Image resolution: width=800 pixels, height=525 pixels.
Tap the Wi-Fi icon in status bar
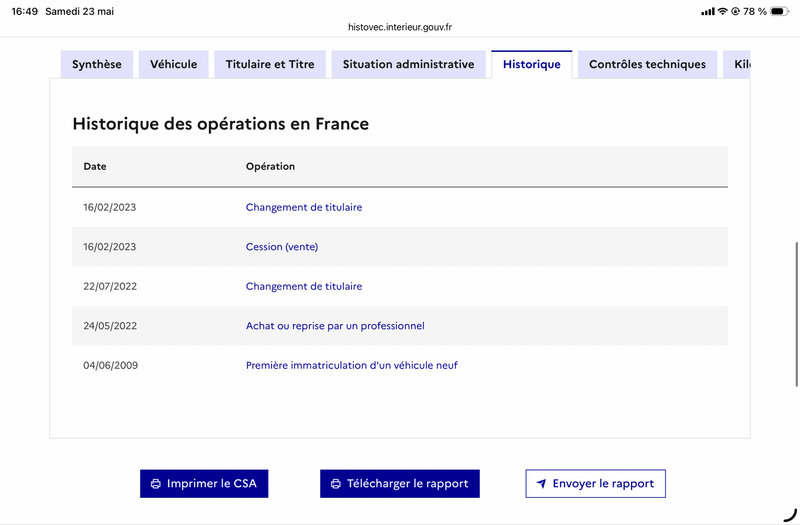(x=722, y=11)
